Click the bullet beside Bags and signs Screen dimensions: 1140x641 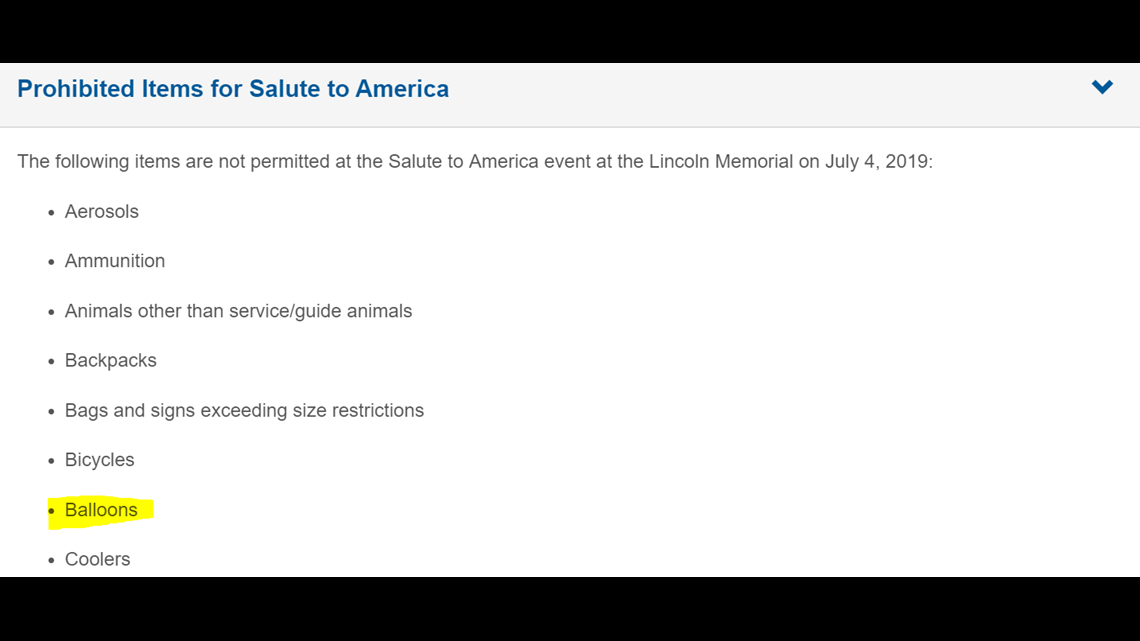[51, 412]
